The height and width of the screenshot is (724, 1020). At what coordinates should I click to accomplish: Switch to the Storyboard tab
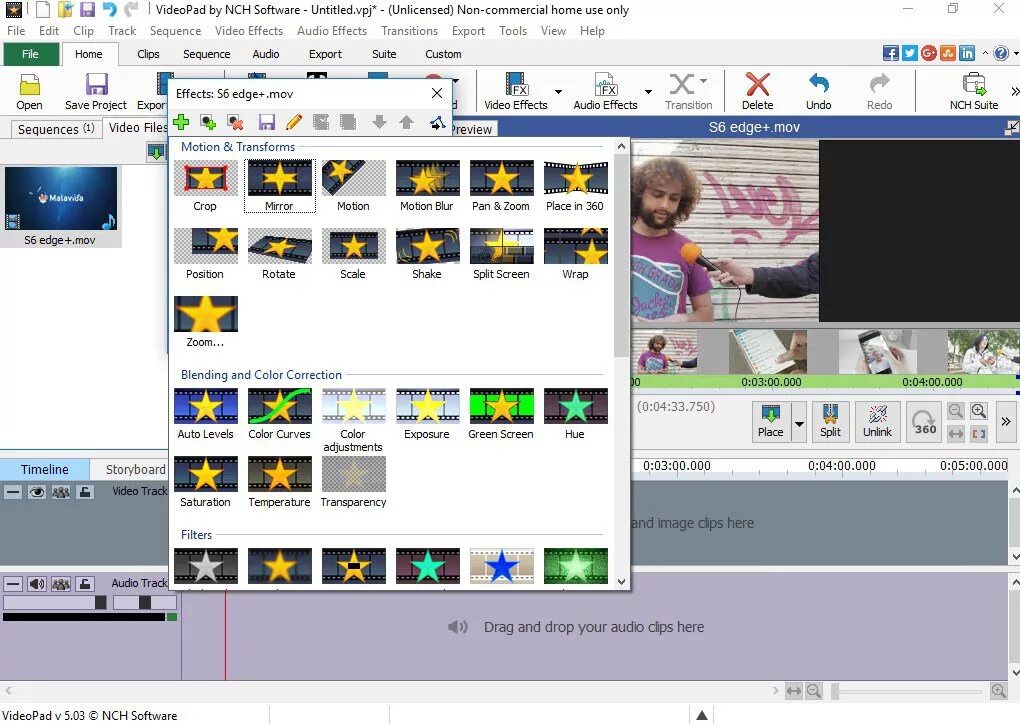pyautogui.click(x=135, y=469)
